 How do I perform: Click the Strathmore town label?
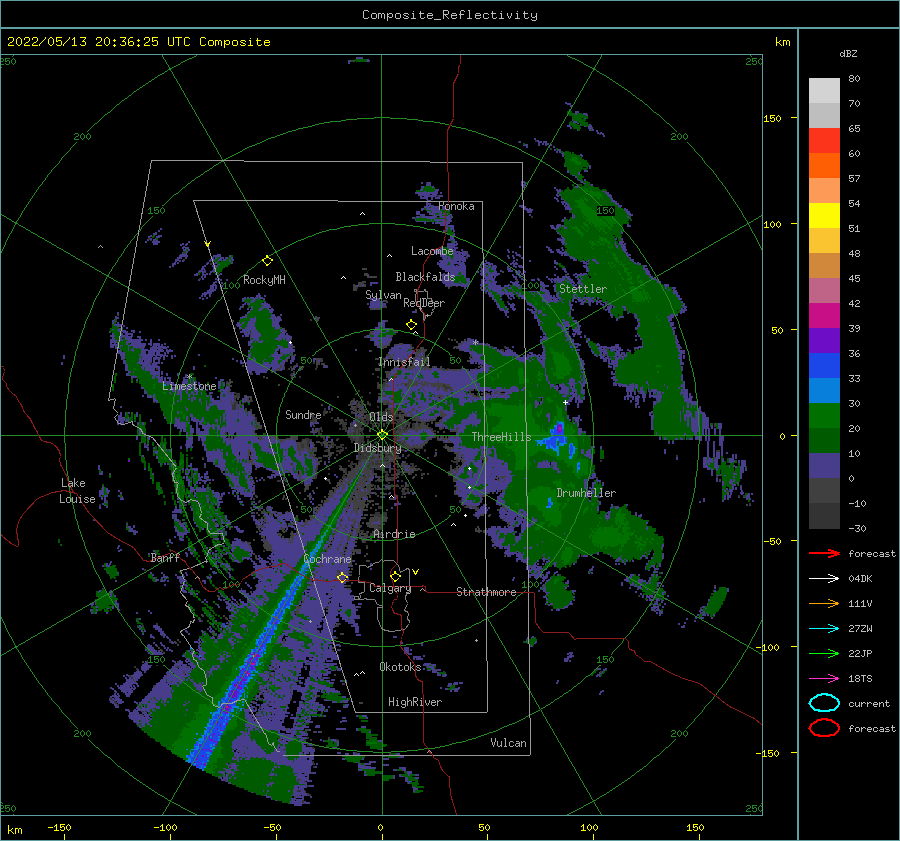[x=486, y=592]
